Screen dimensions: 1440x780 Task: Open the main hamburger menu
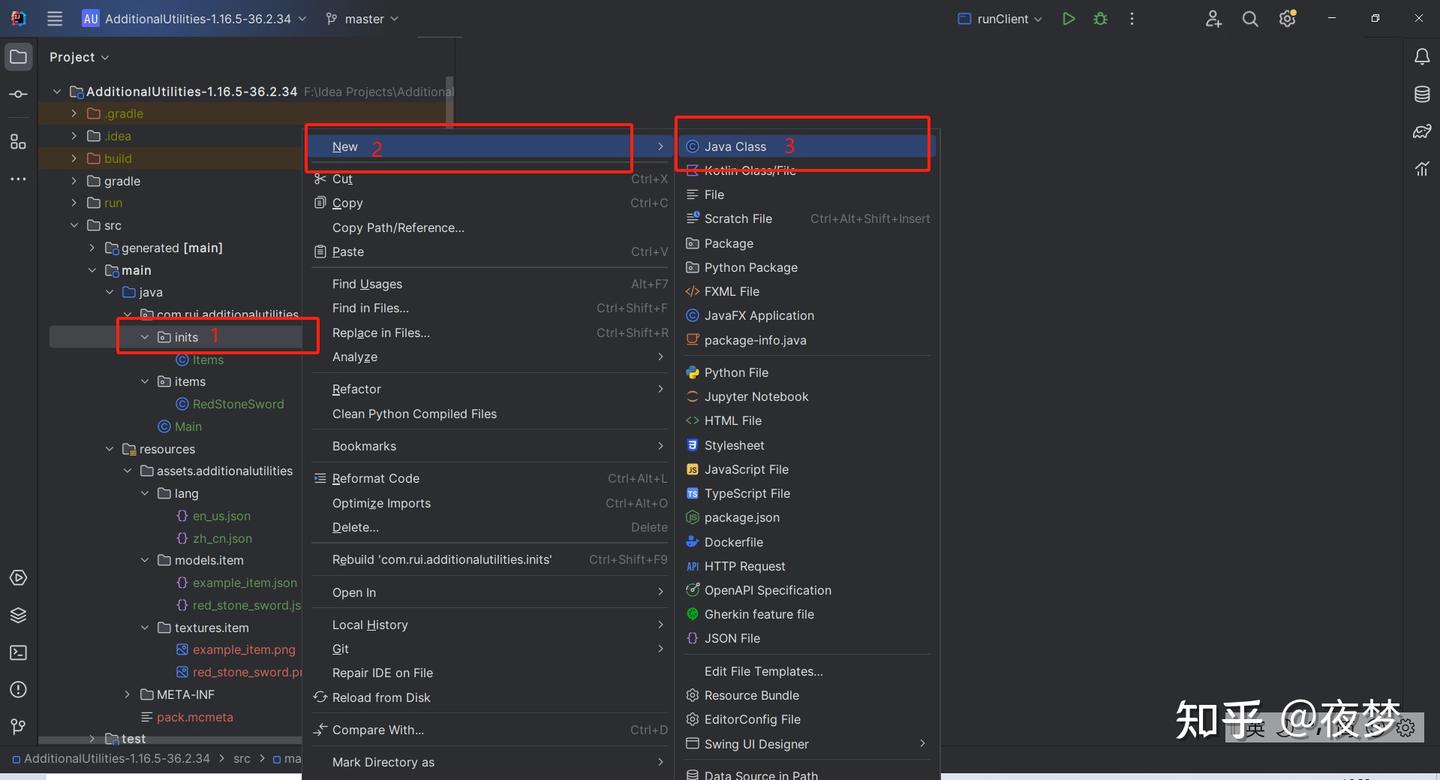[x=55, y=19]
